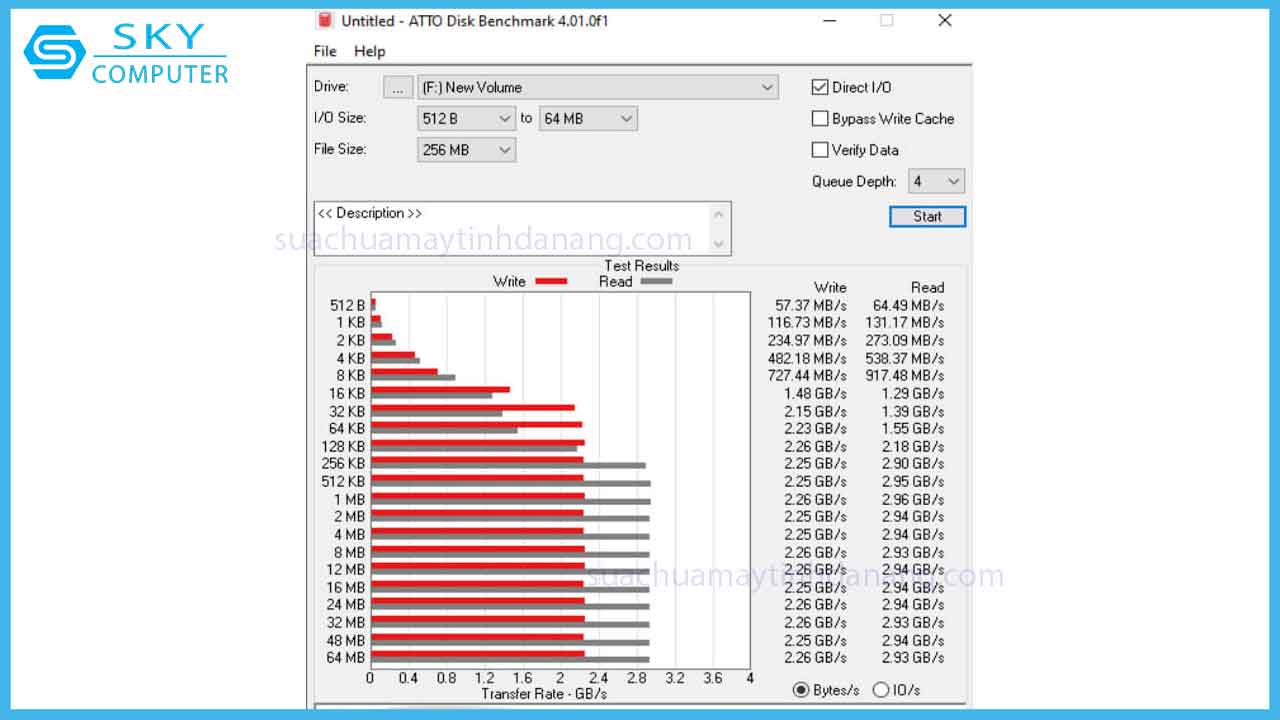Click the 64.49 MB/s read value
The width and height of the screenshot is (1280, 720).
(x=908, y=305)
